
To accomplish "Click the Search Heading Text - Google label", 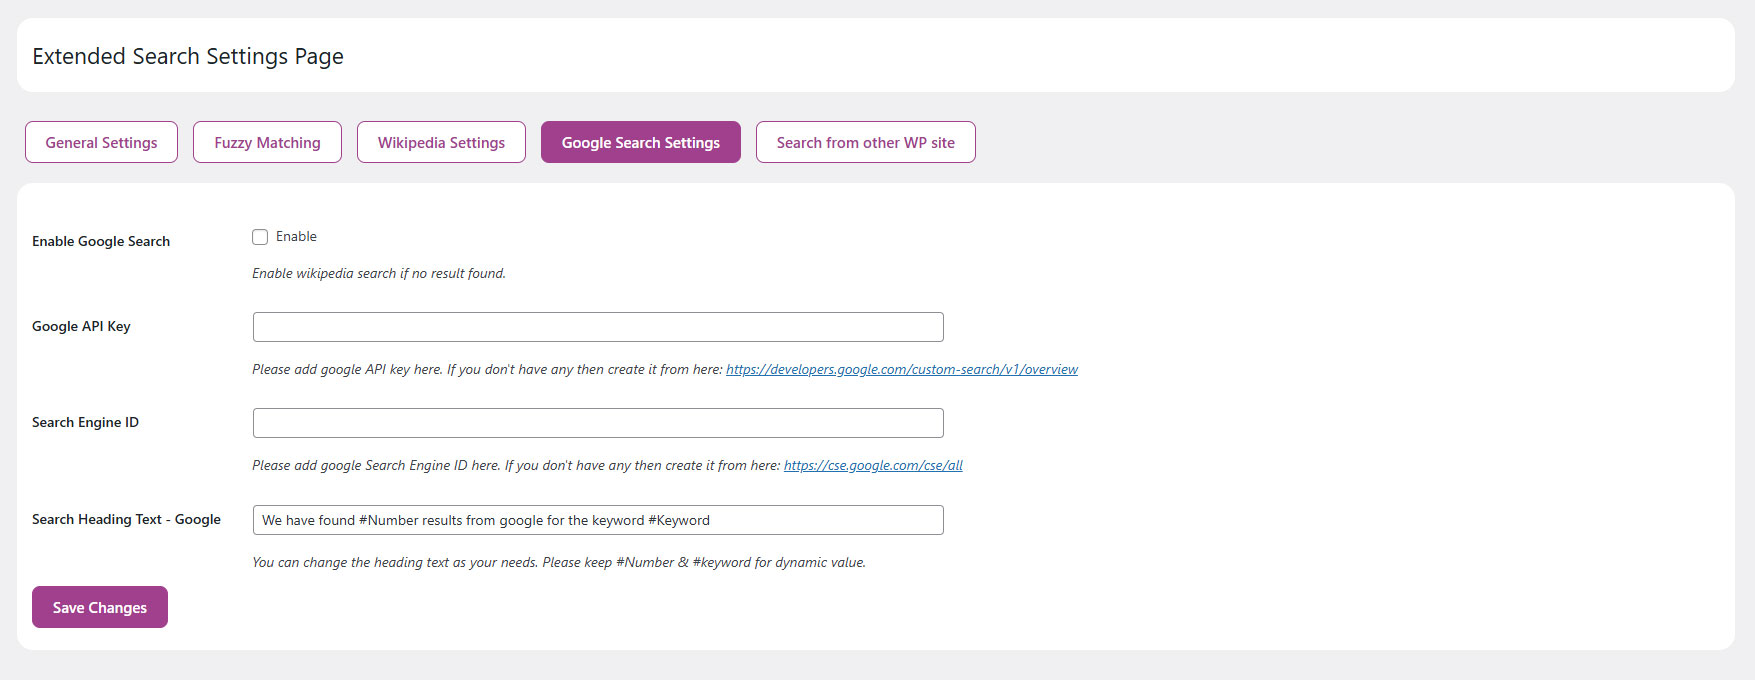I will point(126,519).
